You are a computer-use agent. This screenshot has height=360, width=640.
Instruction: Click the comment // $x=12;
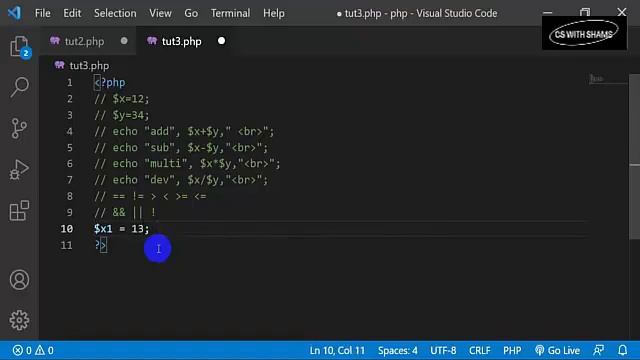pos(122,99)
